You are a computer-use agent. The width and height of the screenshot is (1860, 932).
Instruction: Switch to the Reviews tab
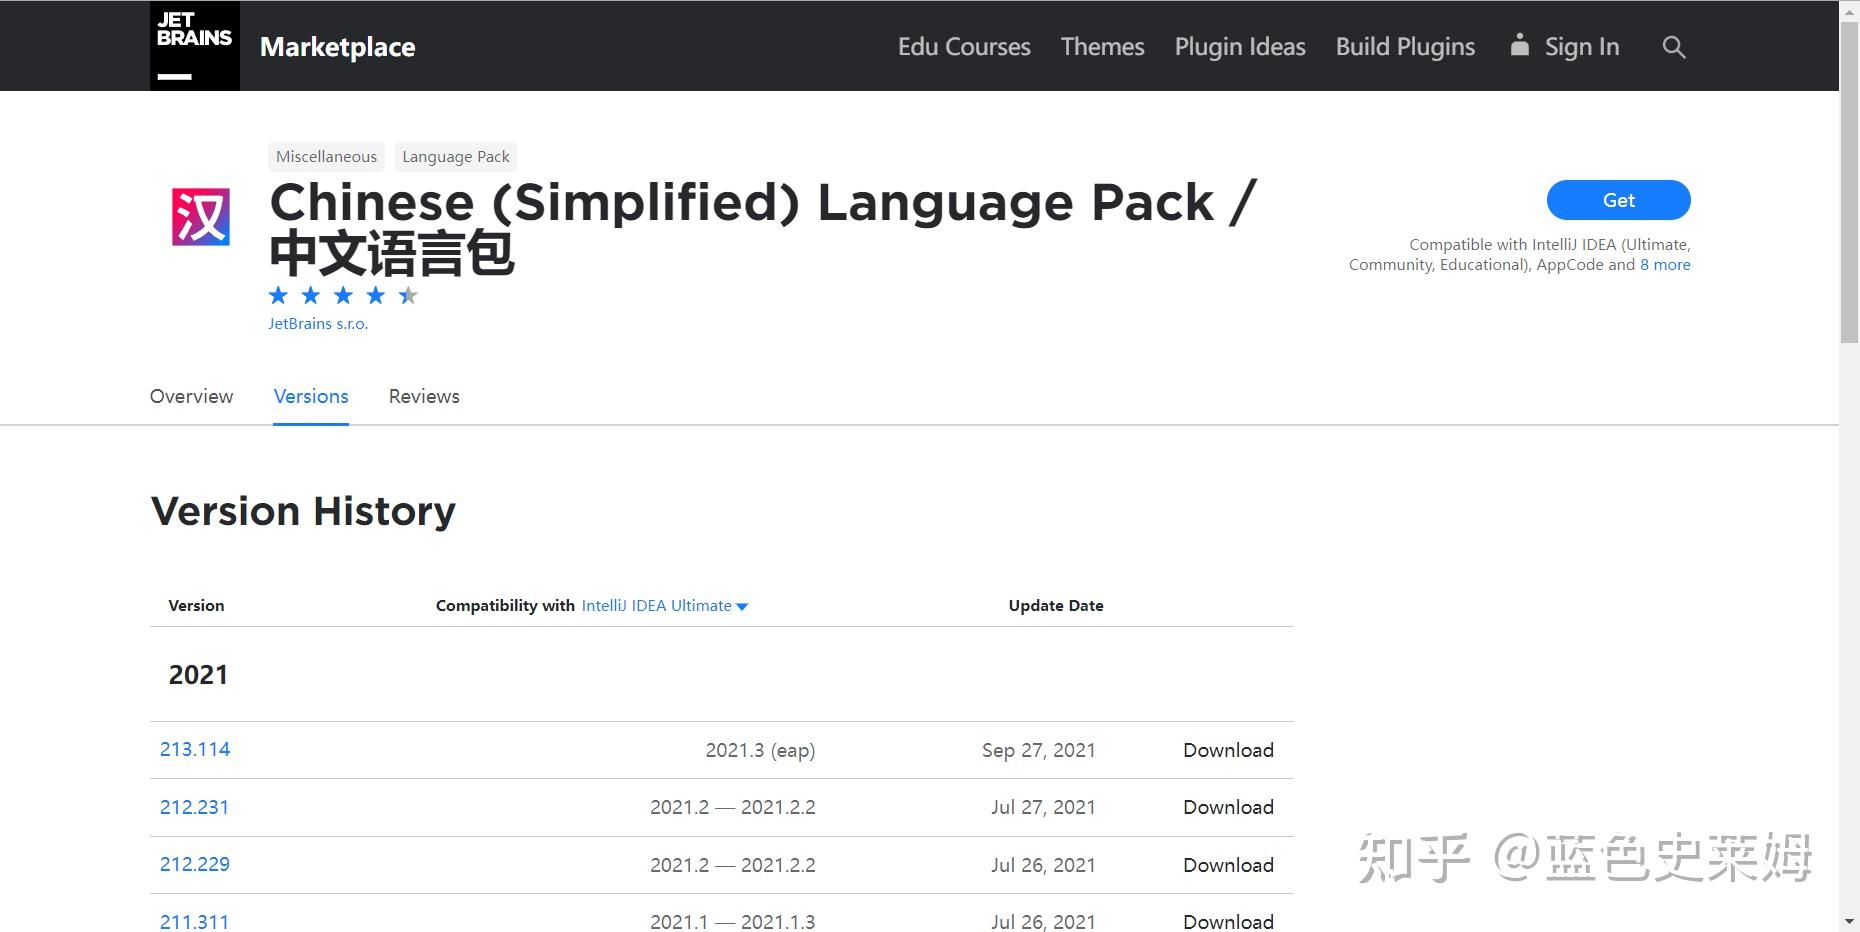[x=424, y=396]
